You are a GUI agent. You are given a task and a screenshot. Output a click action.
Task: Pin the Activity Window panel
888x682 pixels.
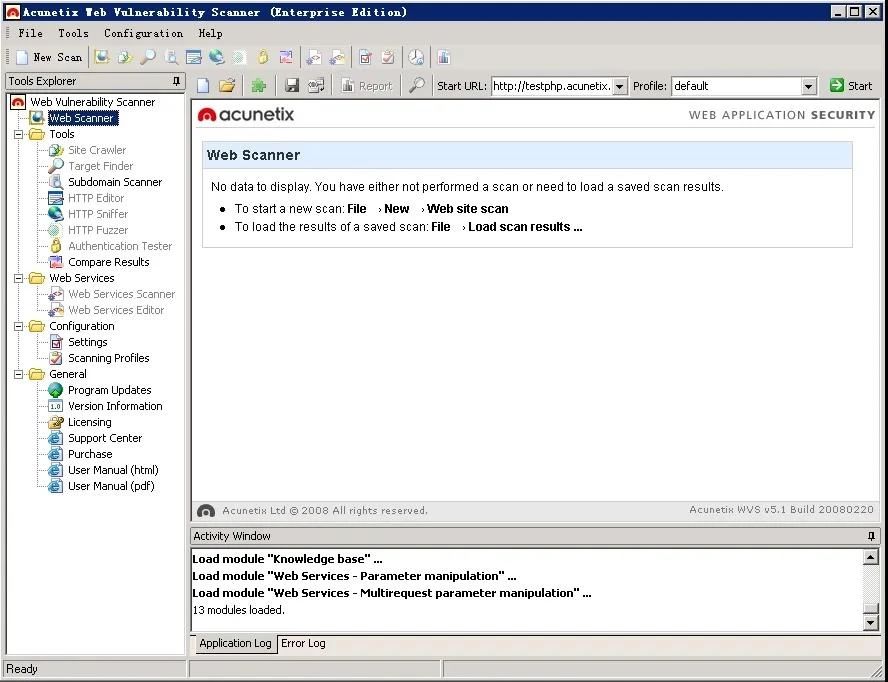pyautogui.click(x=871, y=536)
